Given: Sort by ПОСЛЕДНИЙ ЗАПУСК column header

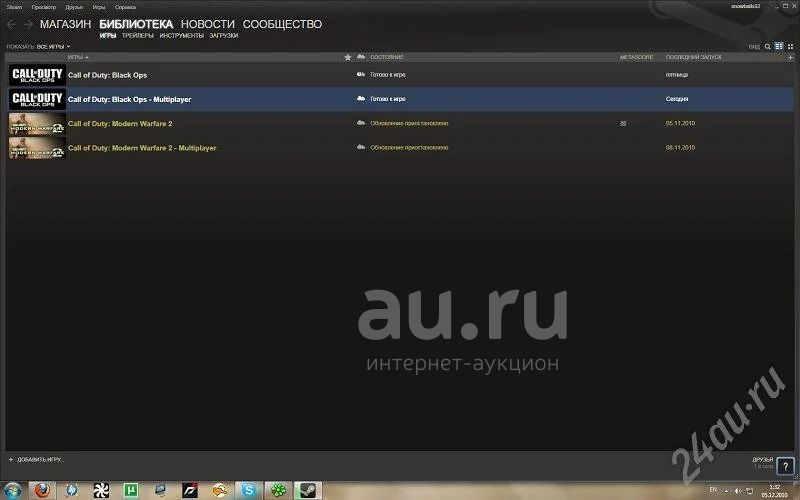Looking at the screenshot, I should [x=693, y=57].
